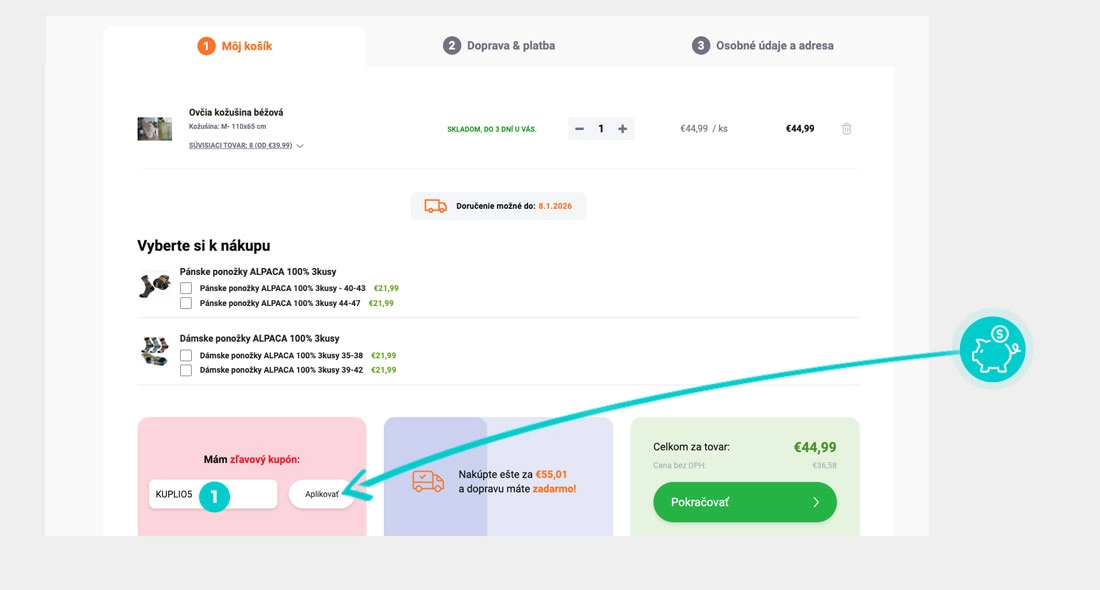Click the teal piggy bank savings icon
1100x590 pixels.
coord(990,349)
